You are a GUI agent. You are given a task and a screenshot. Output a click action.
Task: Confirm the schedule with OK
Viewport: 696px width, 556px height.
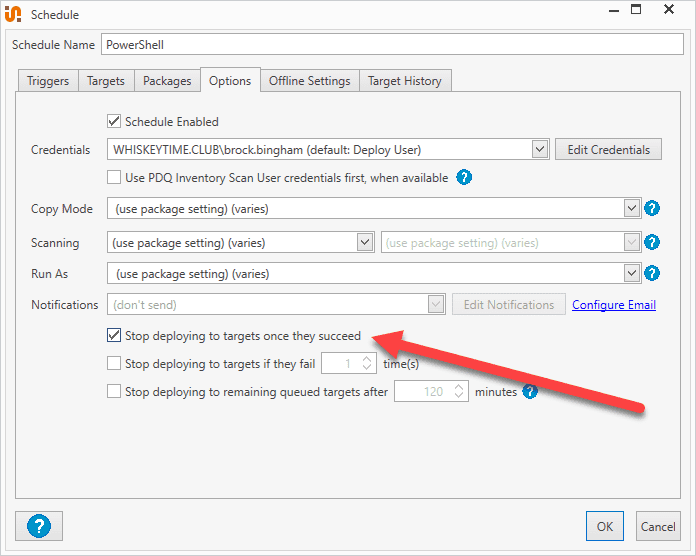605,526
